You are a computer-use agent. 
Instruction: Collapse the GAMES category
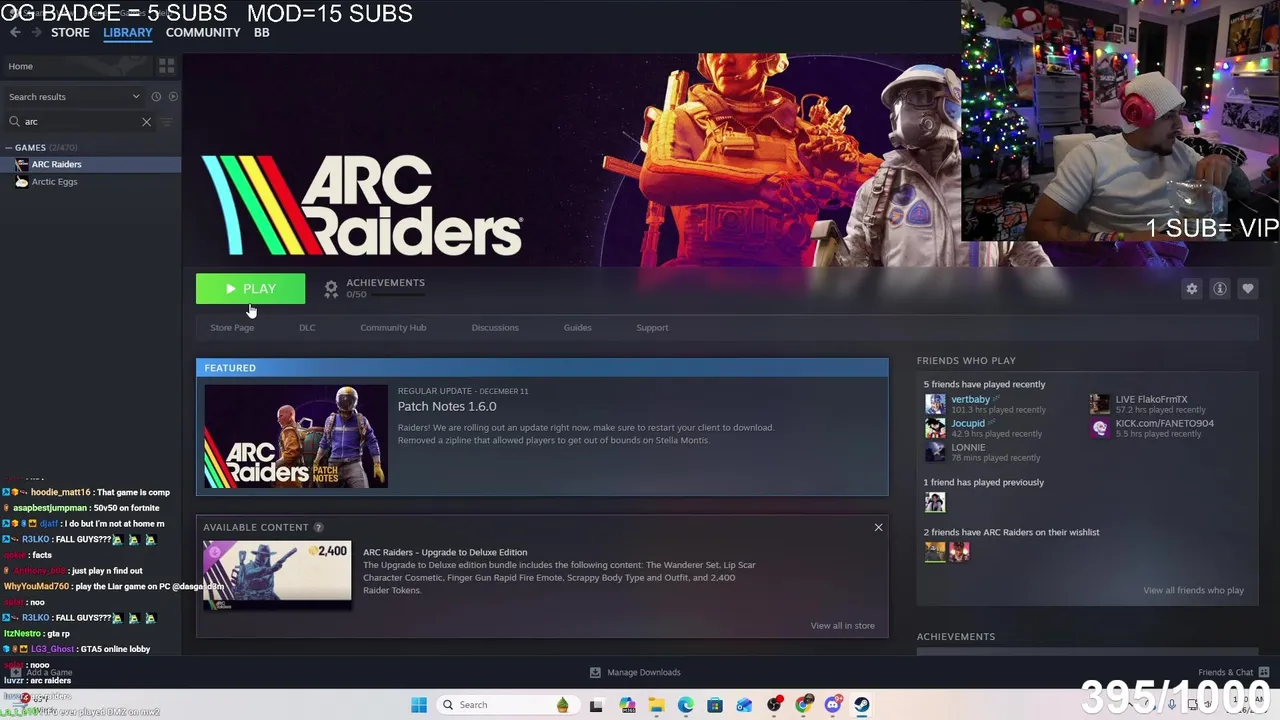pyautogui.click(x=8, y=148)
